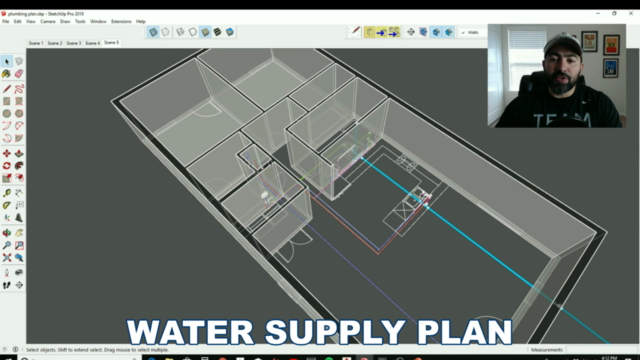Open the Extensions menu
The image size is (640, 360).
click(121, 22)
